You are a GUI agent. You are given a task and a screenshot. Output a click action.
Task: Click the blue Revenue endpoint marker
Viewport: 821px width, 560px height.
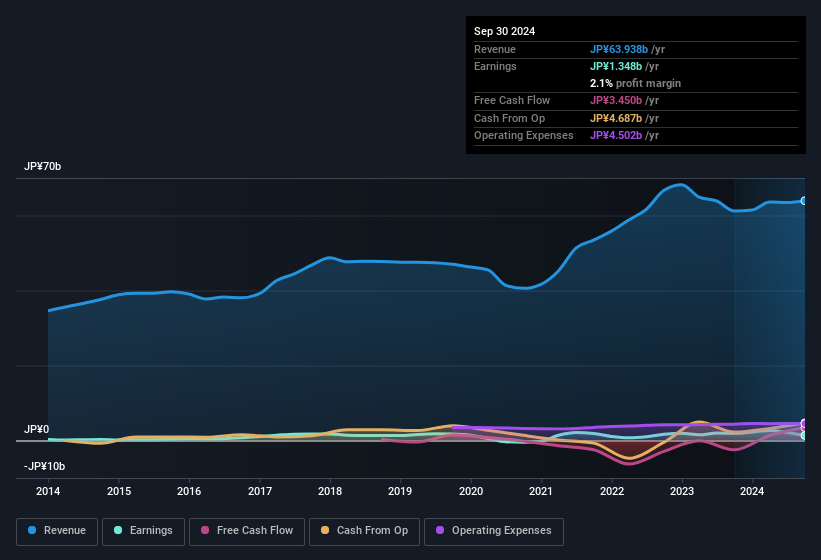click(804, 200)
